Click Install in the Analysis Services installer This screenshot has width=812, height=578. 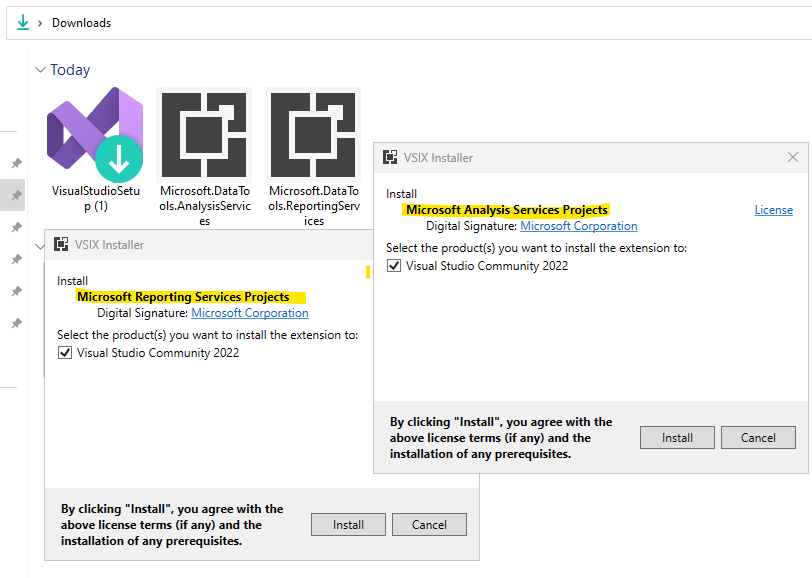677,438
